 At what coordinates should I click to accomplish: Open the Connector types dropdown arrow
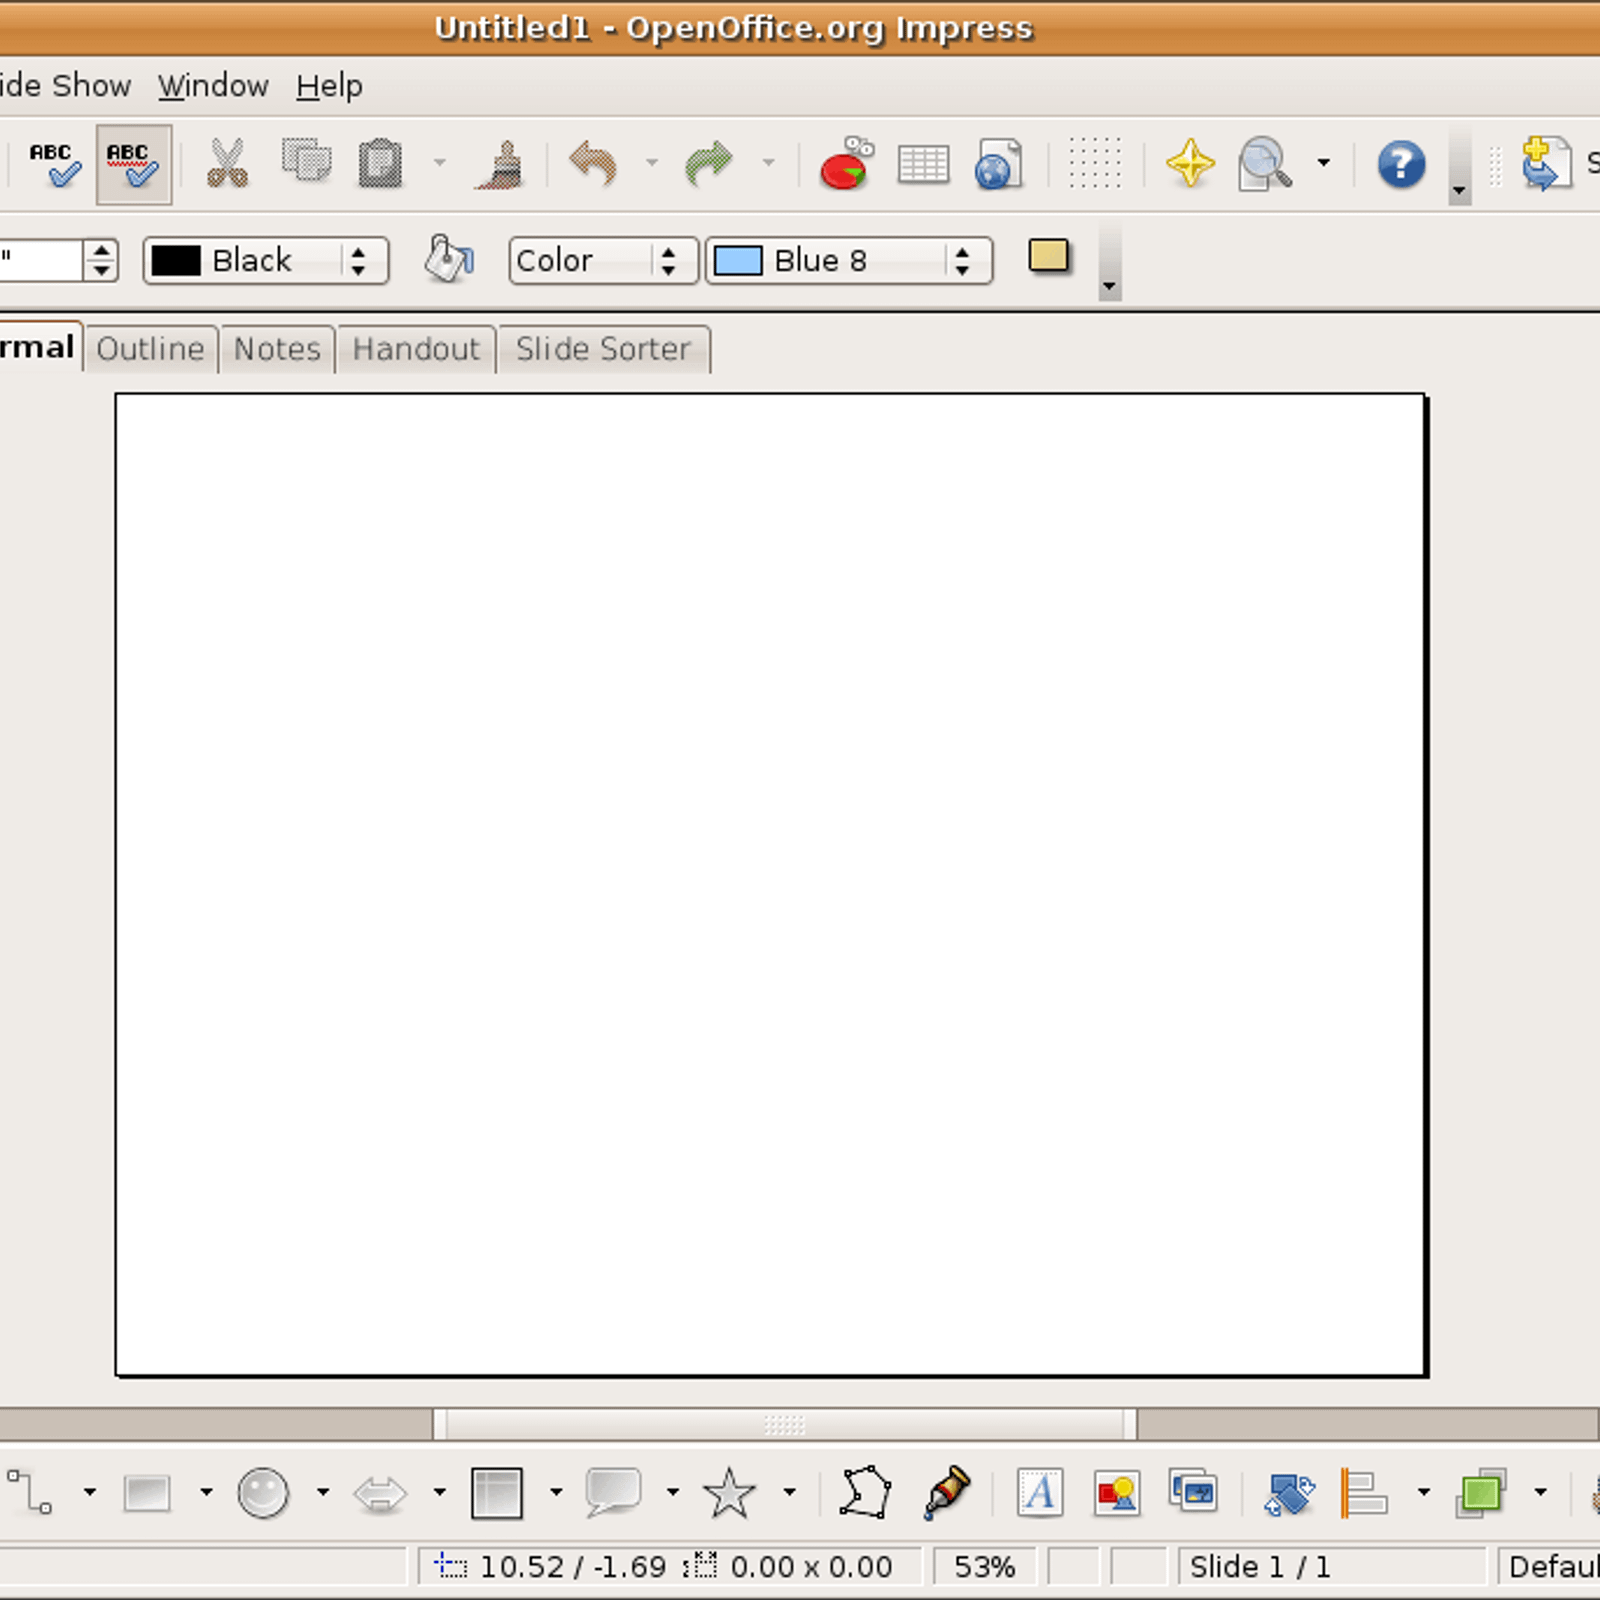pyautogui.click(x=90, y=1493)
